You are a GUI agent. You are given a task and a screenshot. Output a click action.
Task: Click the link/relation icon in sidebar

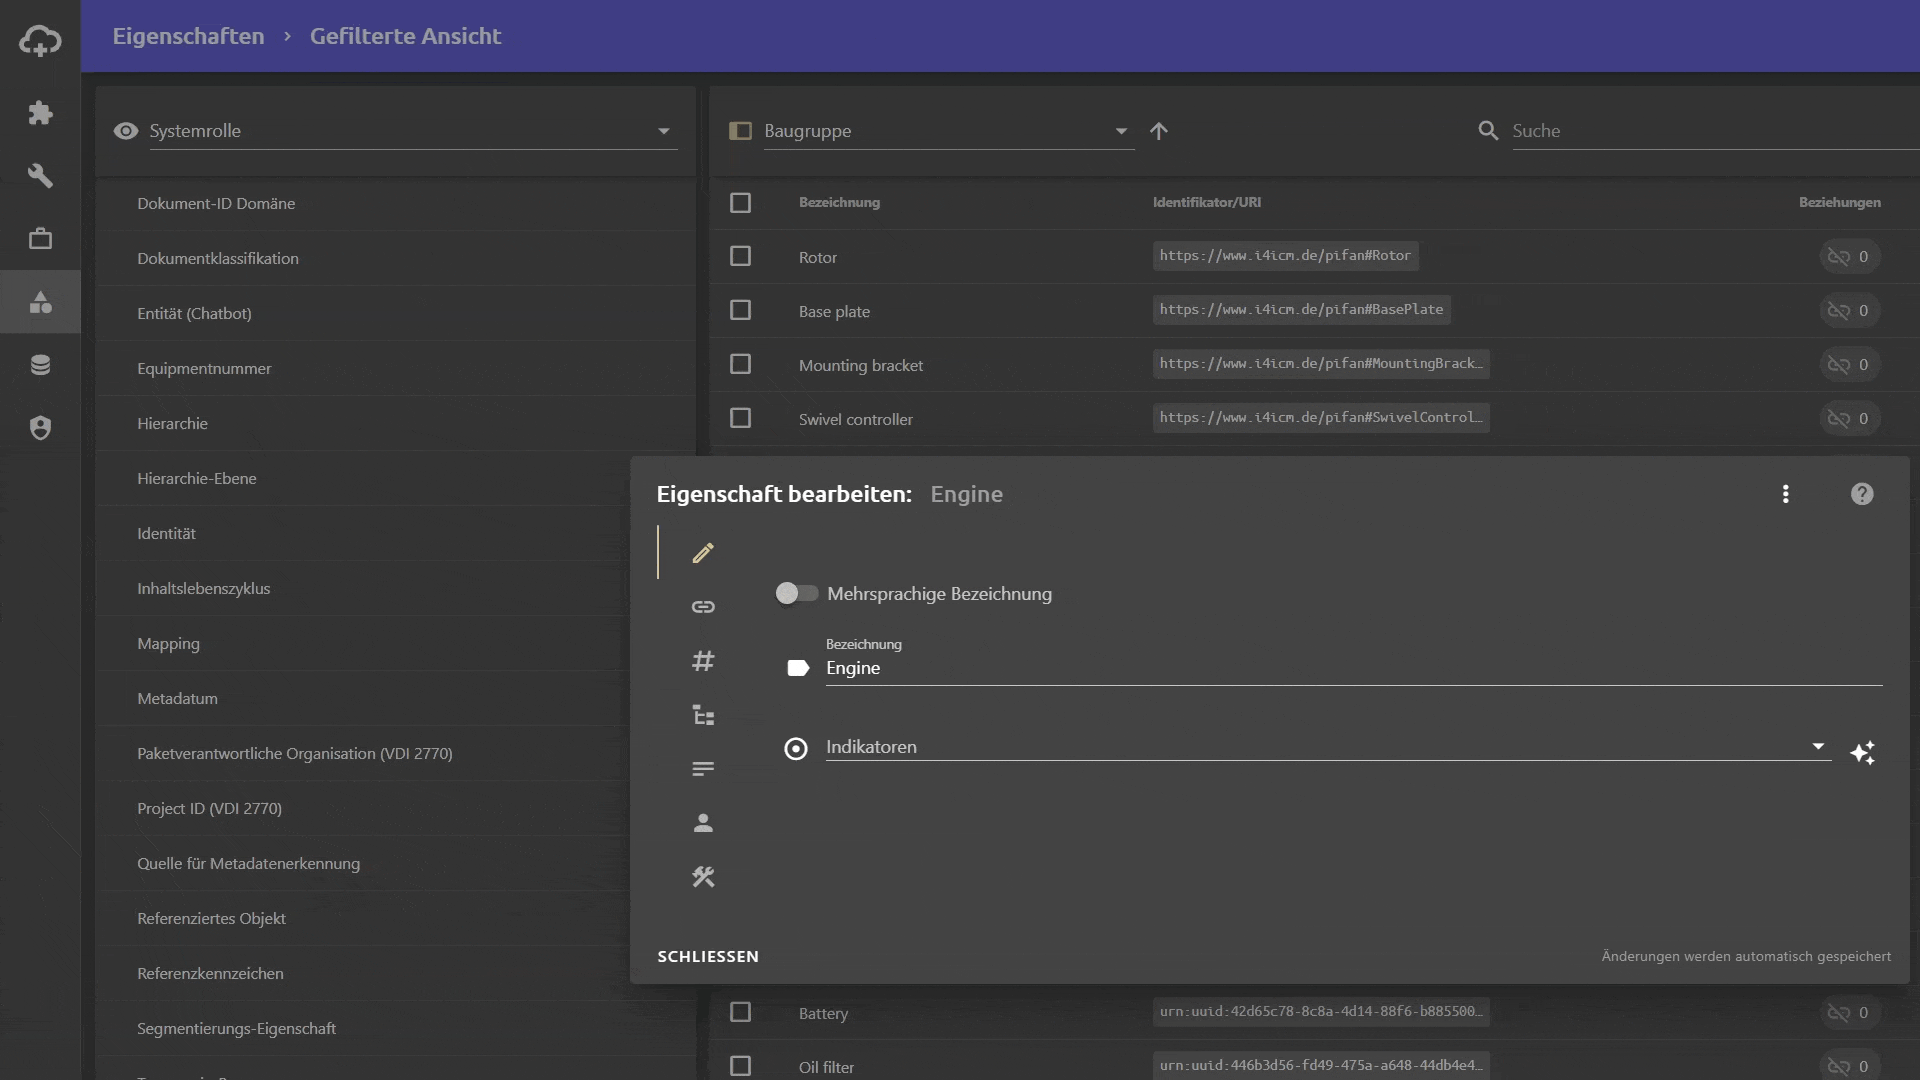coord(703,607)
